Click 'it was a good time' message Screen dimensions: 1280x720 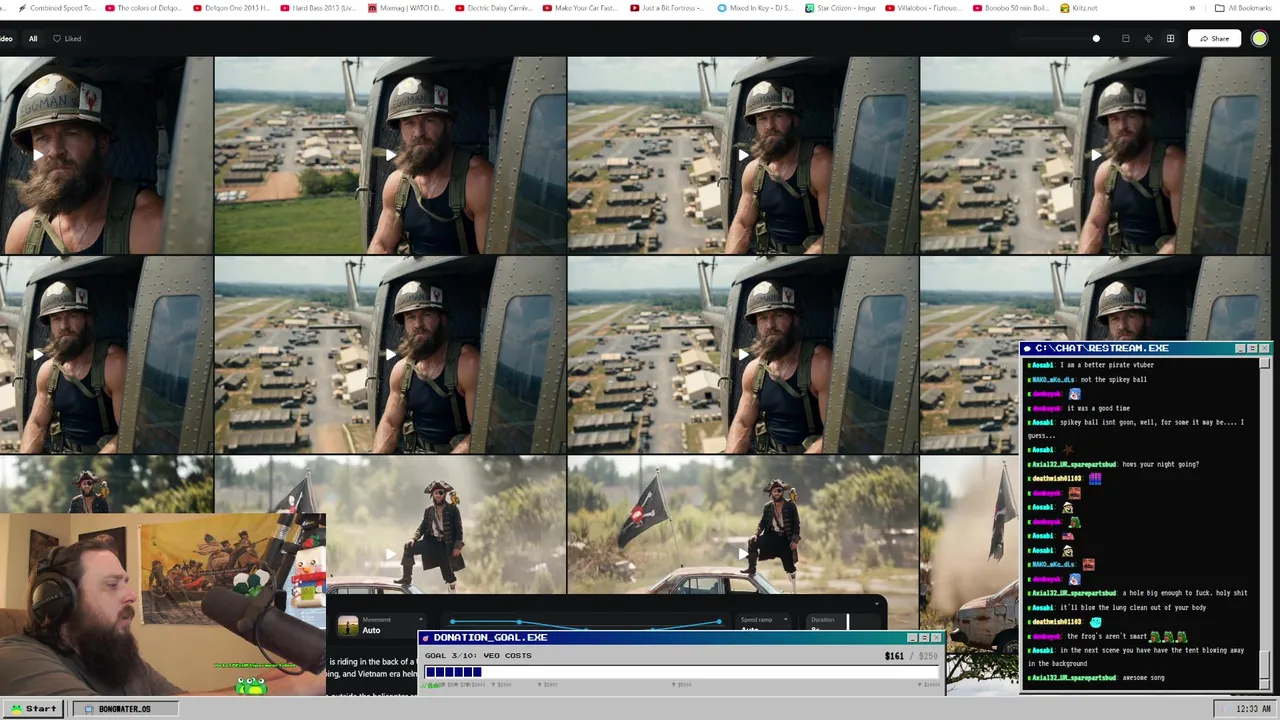pos(1098,408)
